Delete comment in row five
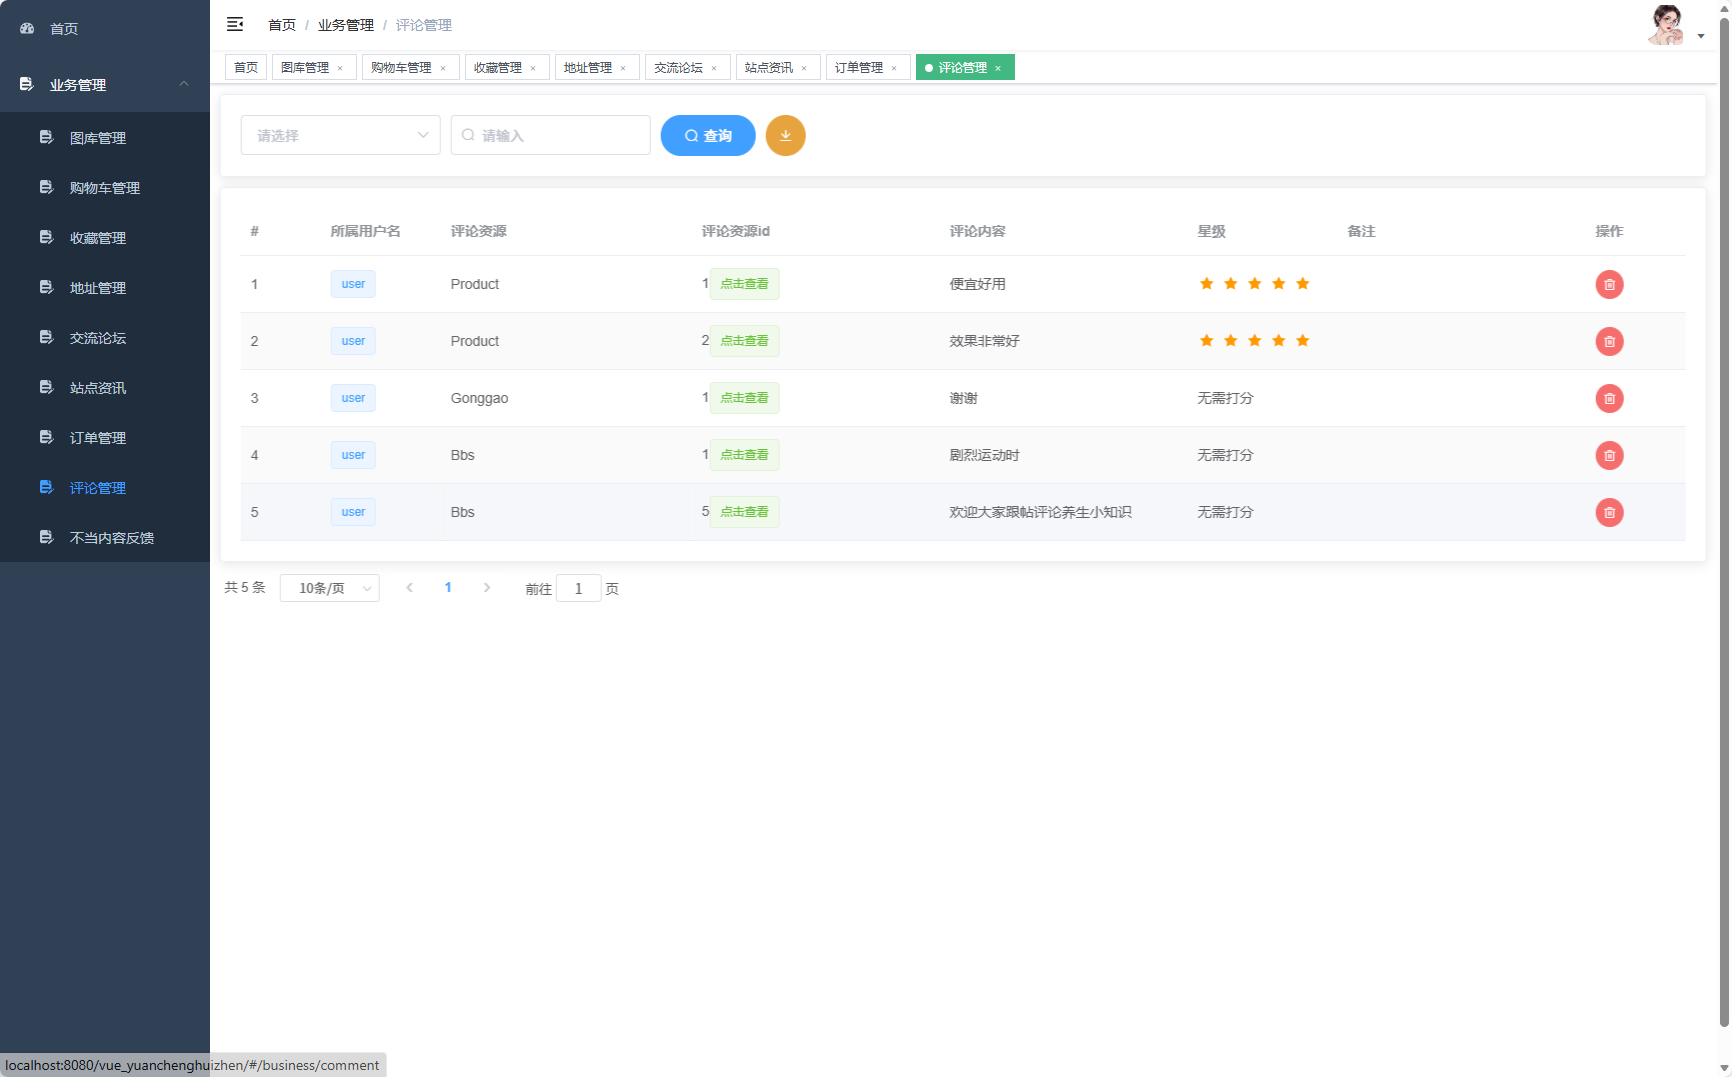The width and height of the screenshot is (1732, 1077). tap(1608, 512)
